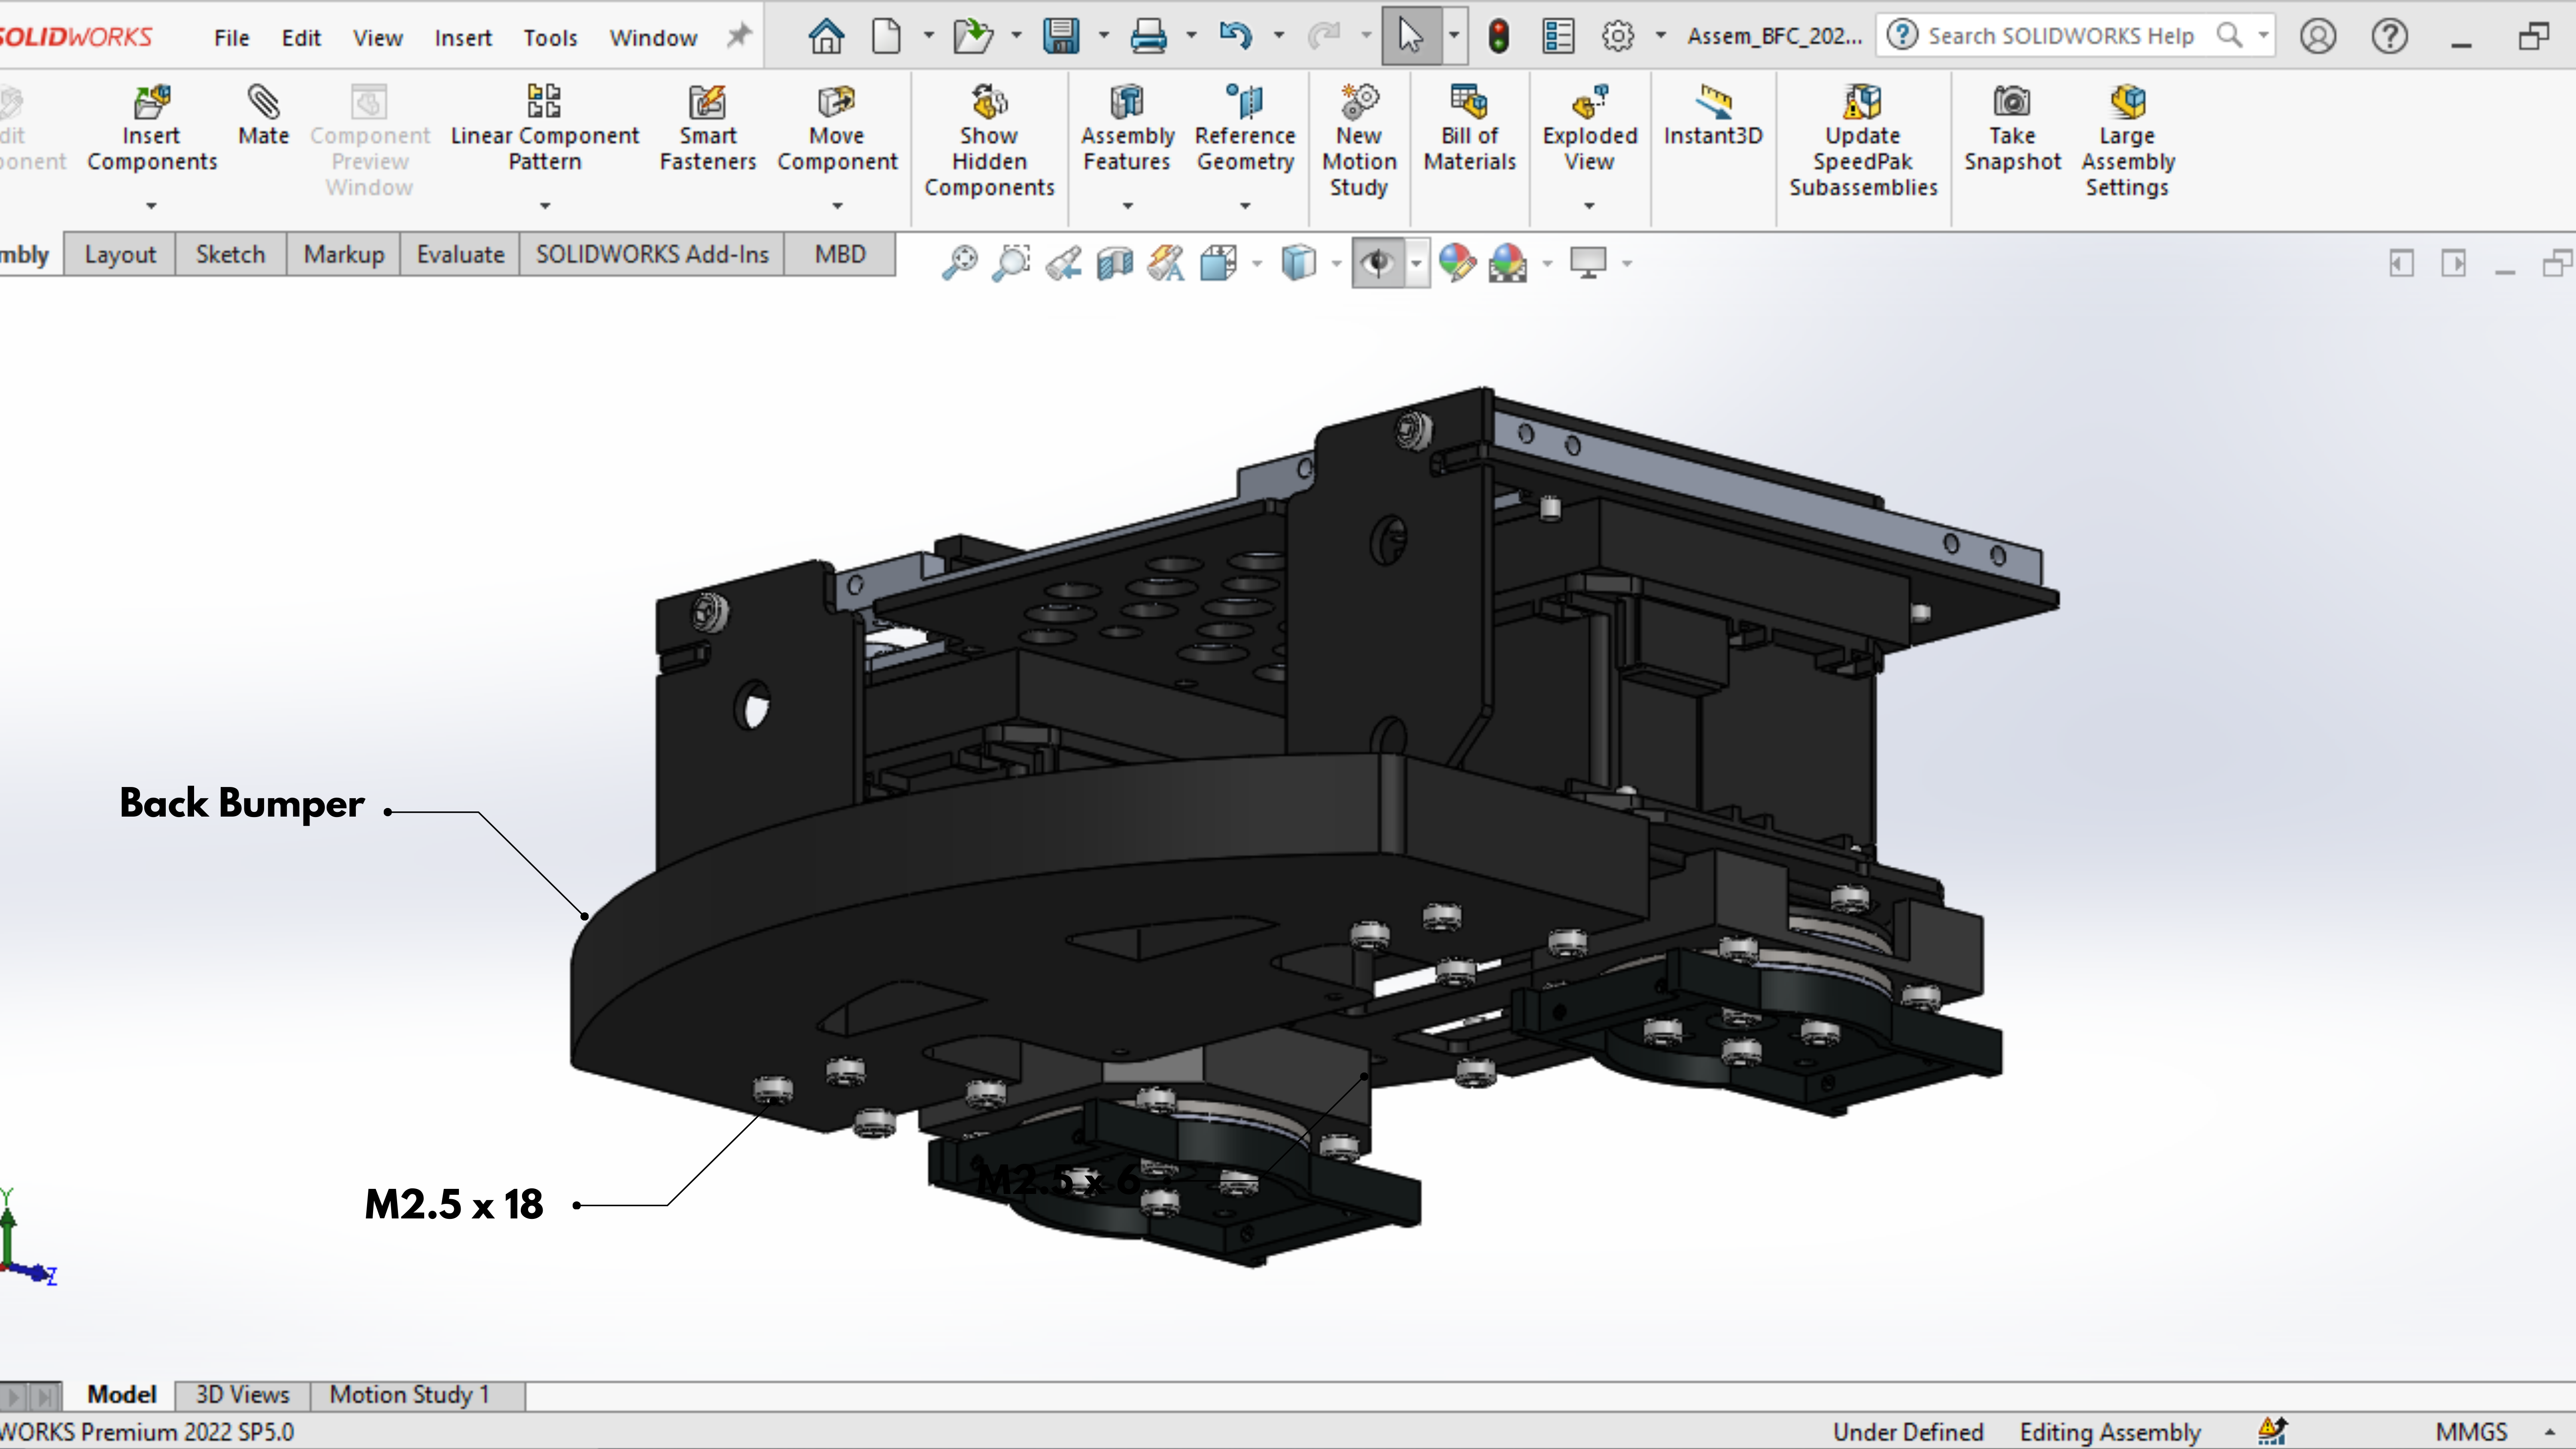The image size is (2576, 1449).
Task: Open the Edit menu
Action: click(301, 38)
